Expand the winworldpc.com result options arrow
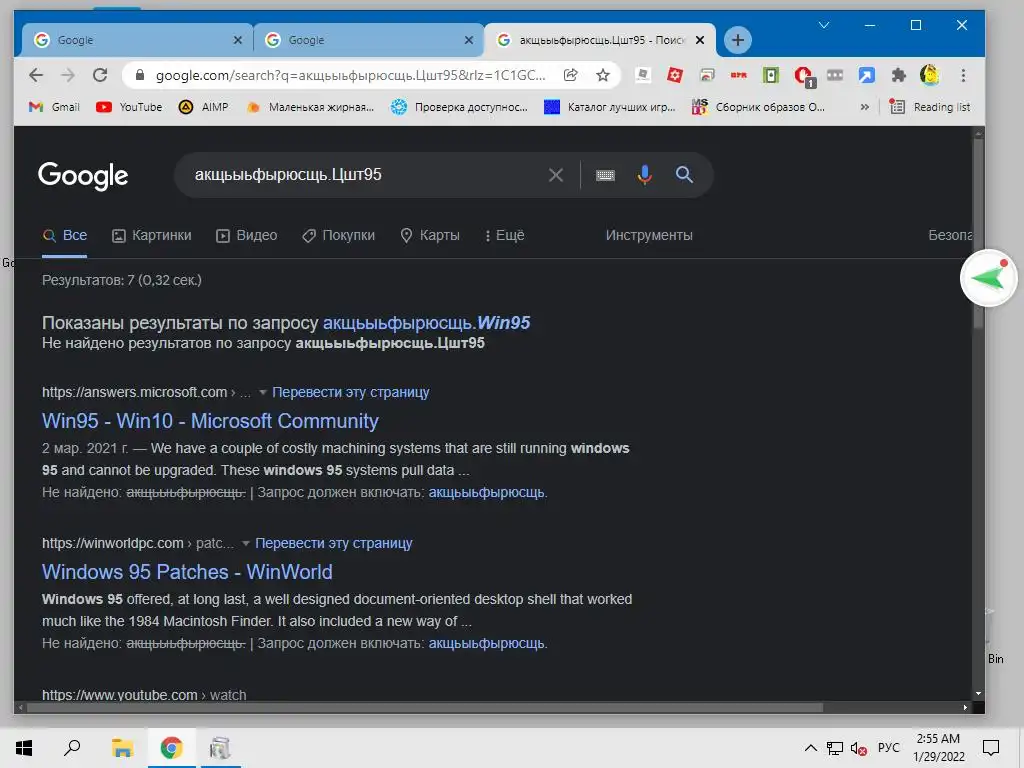Image resolution: width=1024 pixels, height=768 pixels. (246, 543)
